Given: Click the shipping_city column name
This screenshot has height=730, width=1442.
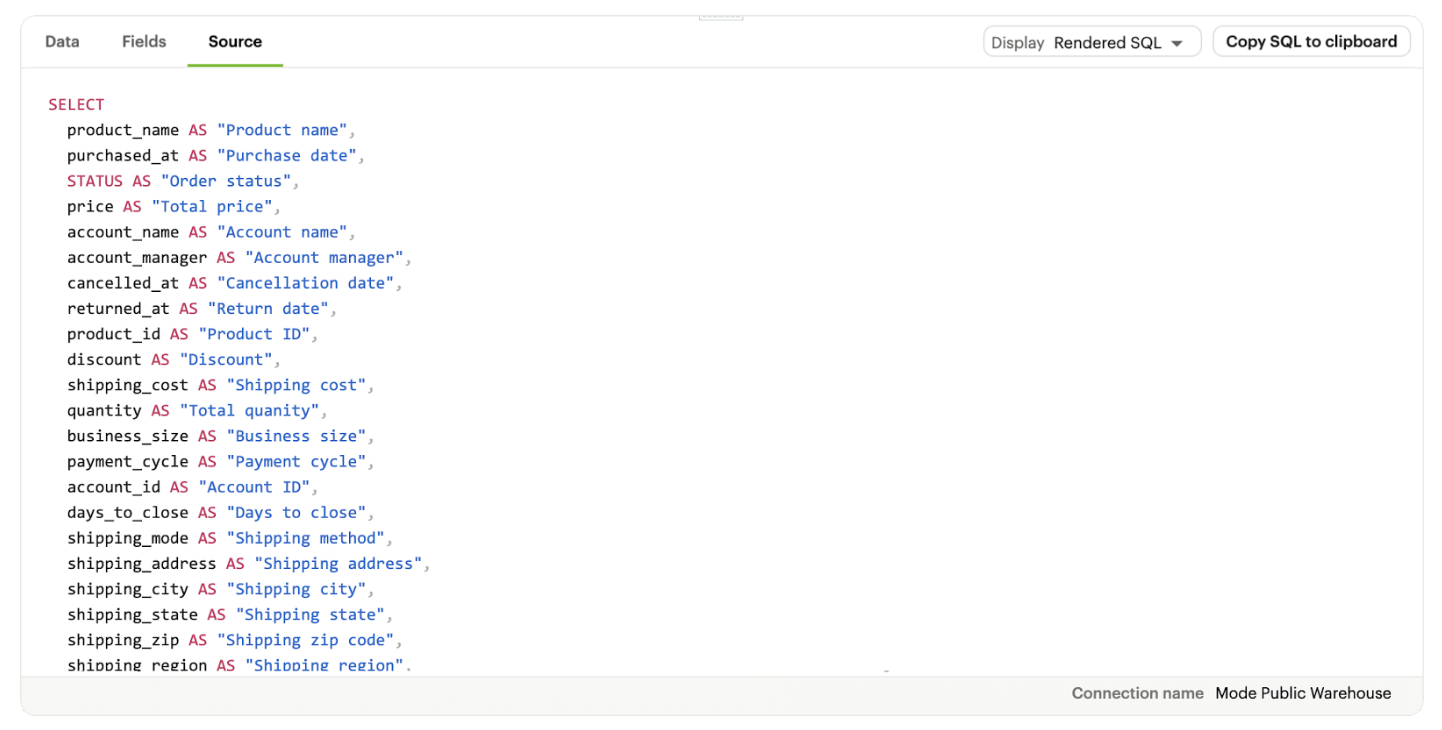Looking at the screenshot, I should 128,589.
